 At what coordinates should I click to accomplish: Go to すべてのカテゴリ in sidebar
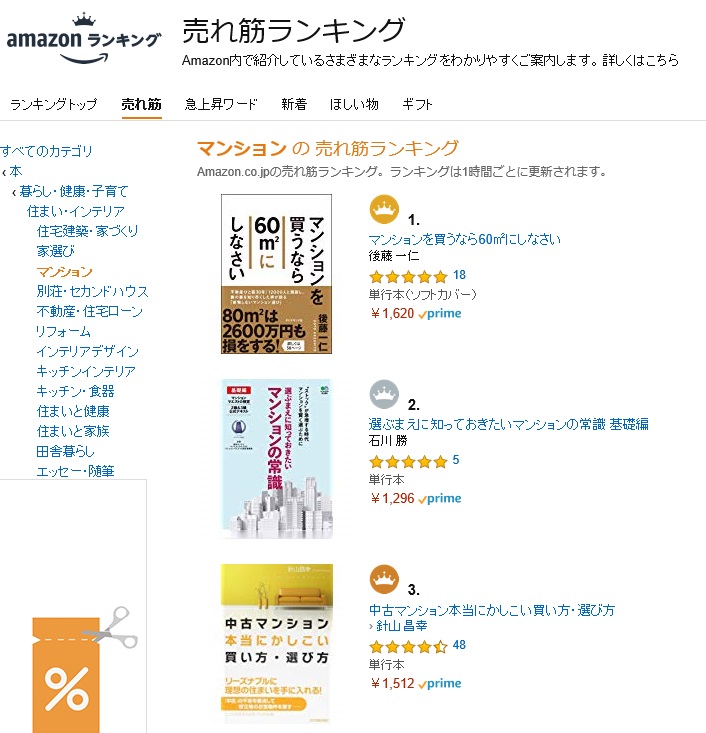tap(47, 151)
